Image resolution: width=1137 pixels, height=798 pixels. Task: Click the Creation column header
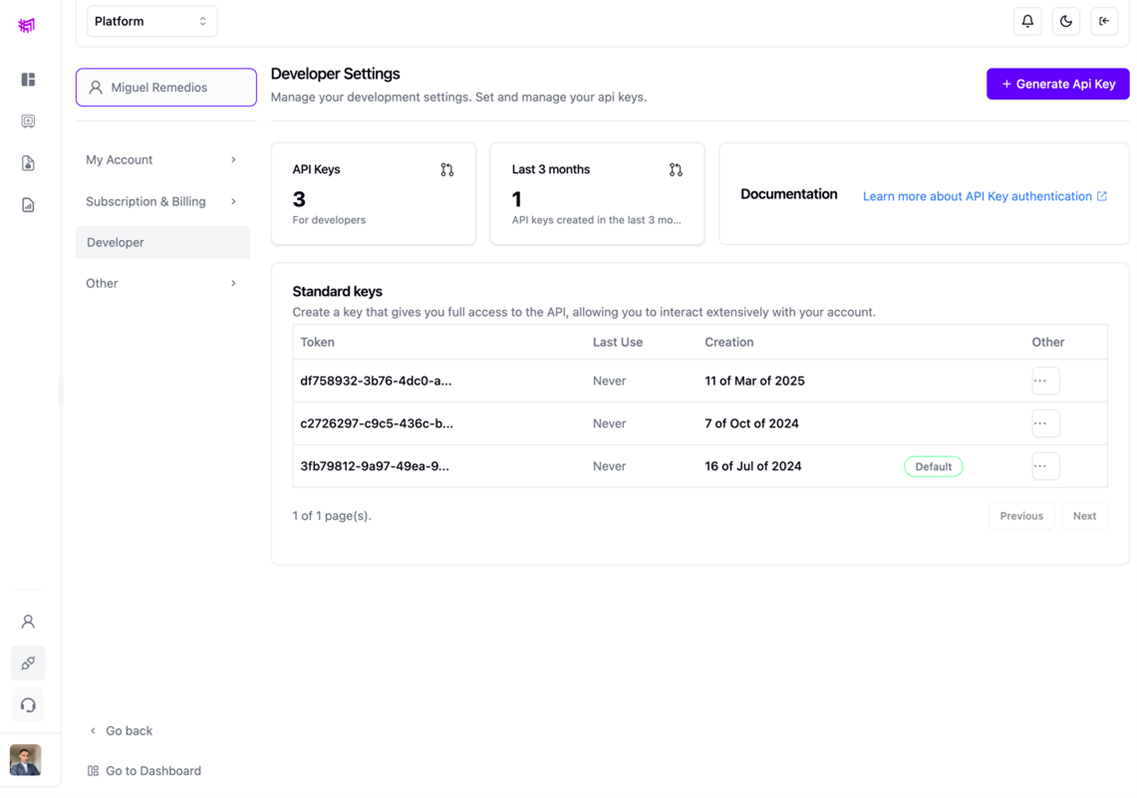(729, 342)
